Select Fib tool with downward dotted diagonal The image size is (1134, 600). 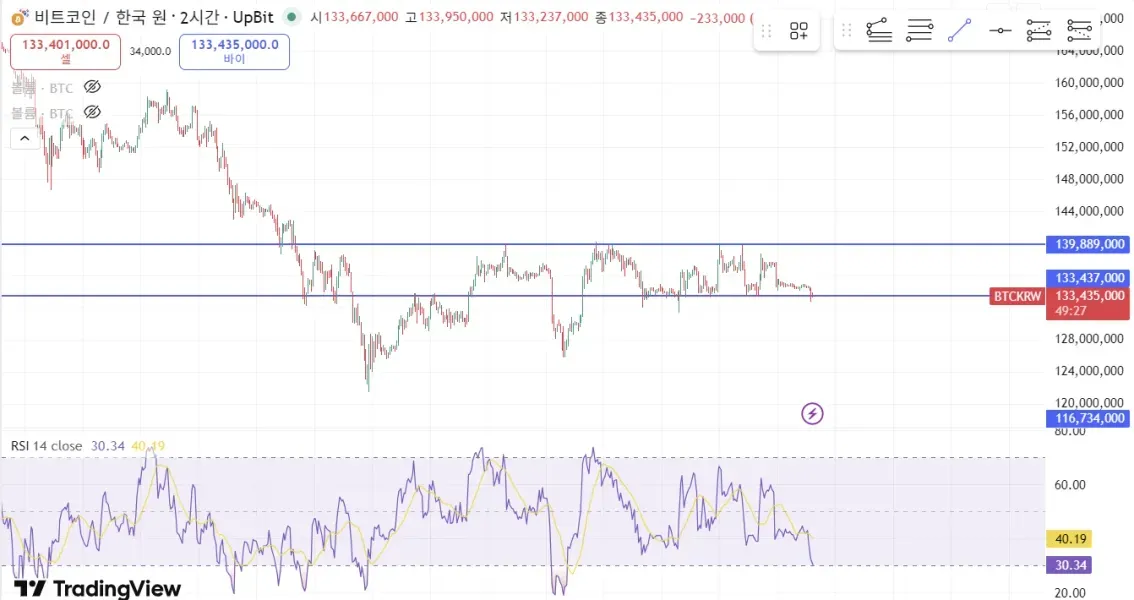coord(1079,31)
